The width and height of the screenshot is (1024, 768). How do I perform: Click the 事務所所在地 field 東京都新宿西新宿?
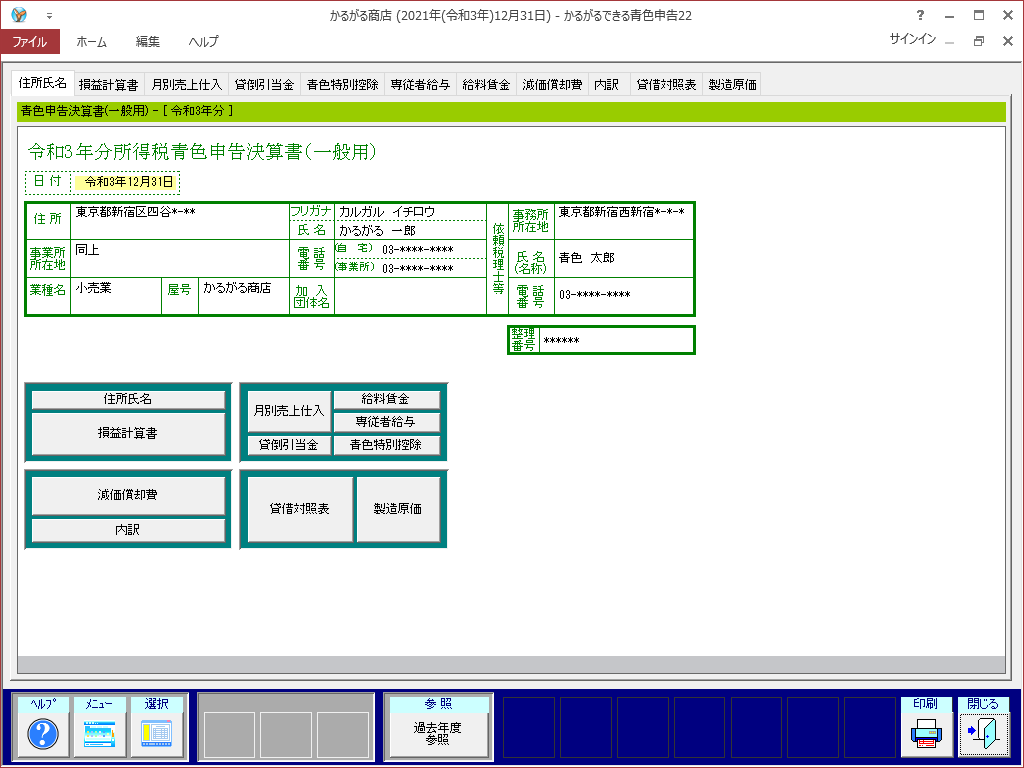tap(624, 221)
